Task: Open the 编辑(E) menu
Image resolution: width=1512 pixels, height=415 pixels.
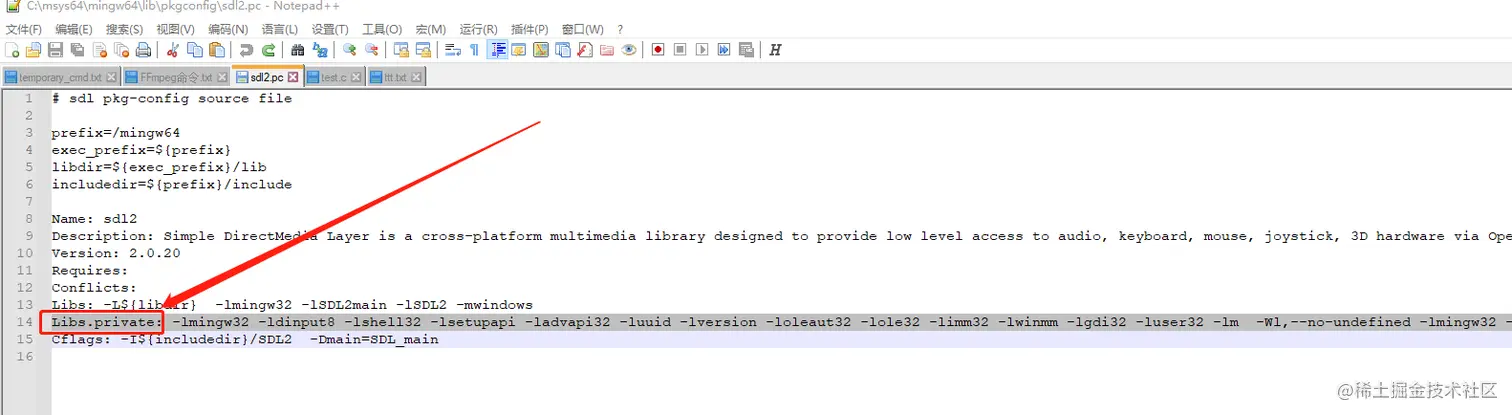Action: click(x=74, y=29)
